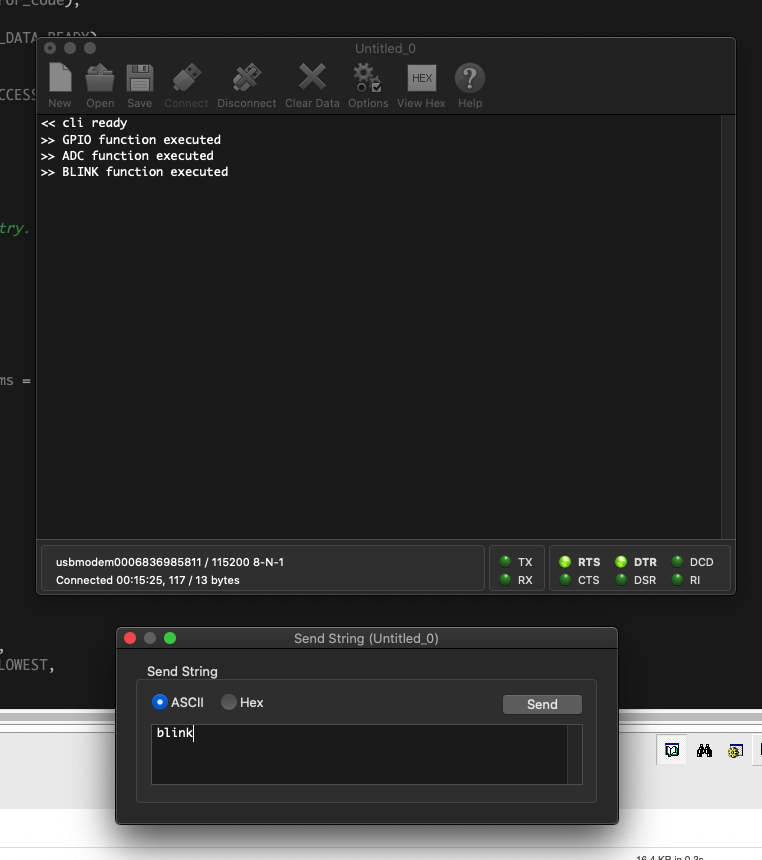This screenshot has height=860, width=762.
Task: Close the Send String window
Action: click(130, 638)
